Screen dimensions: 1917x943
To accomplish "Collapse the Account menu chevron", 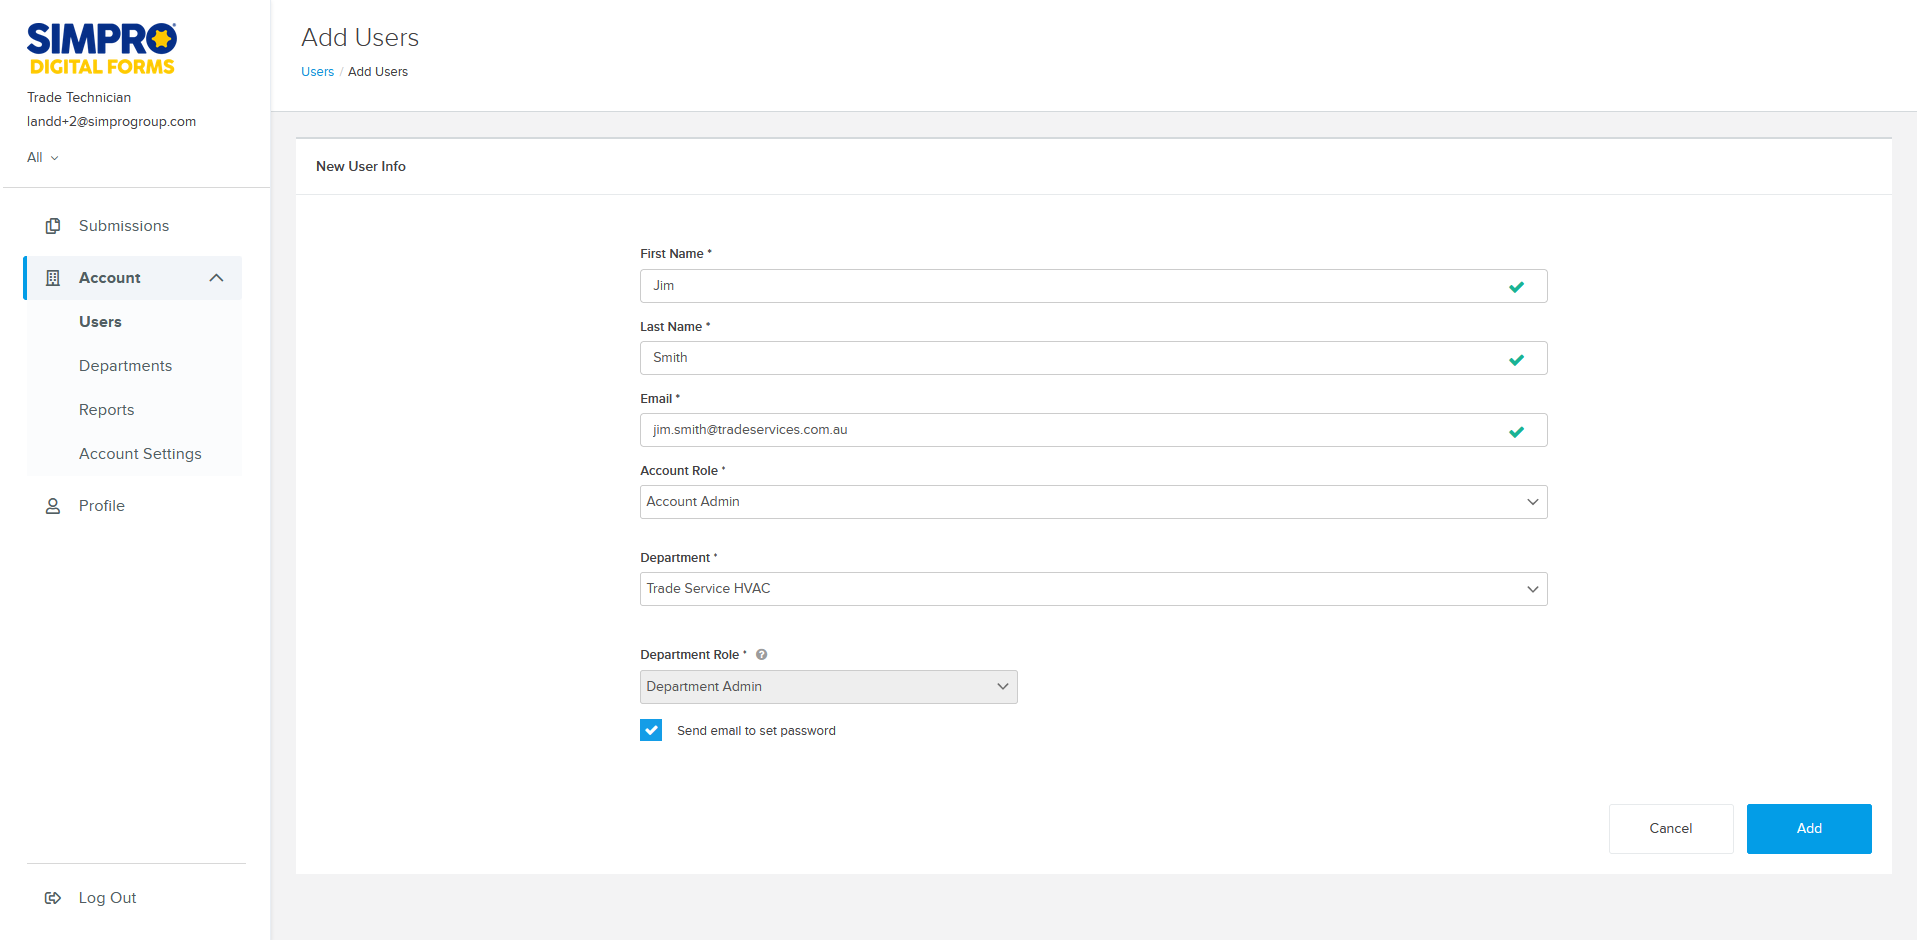I will (x=216, y=278).
